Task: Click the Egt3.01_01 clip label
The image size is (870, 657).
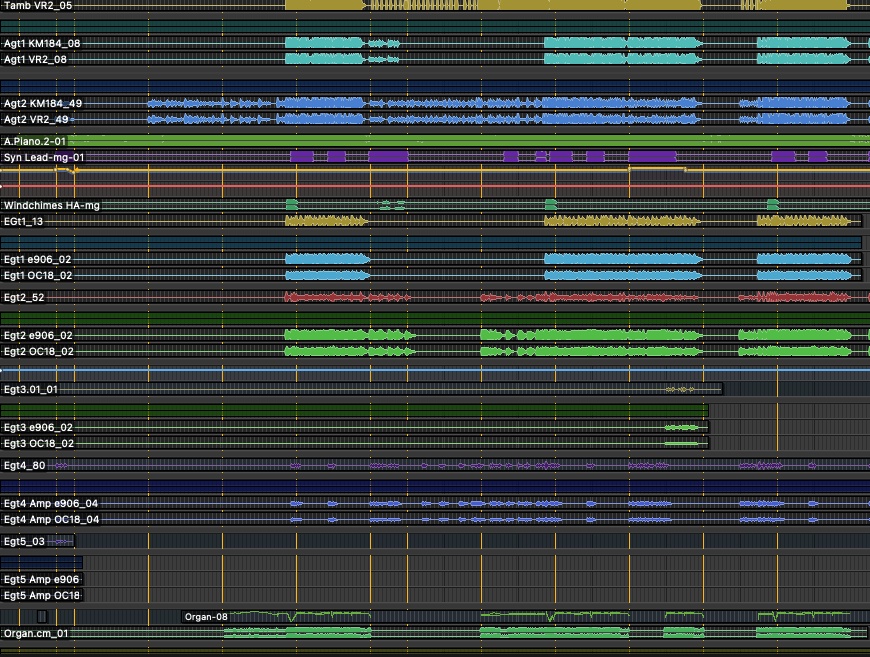Action: tap(31, 390)
